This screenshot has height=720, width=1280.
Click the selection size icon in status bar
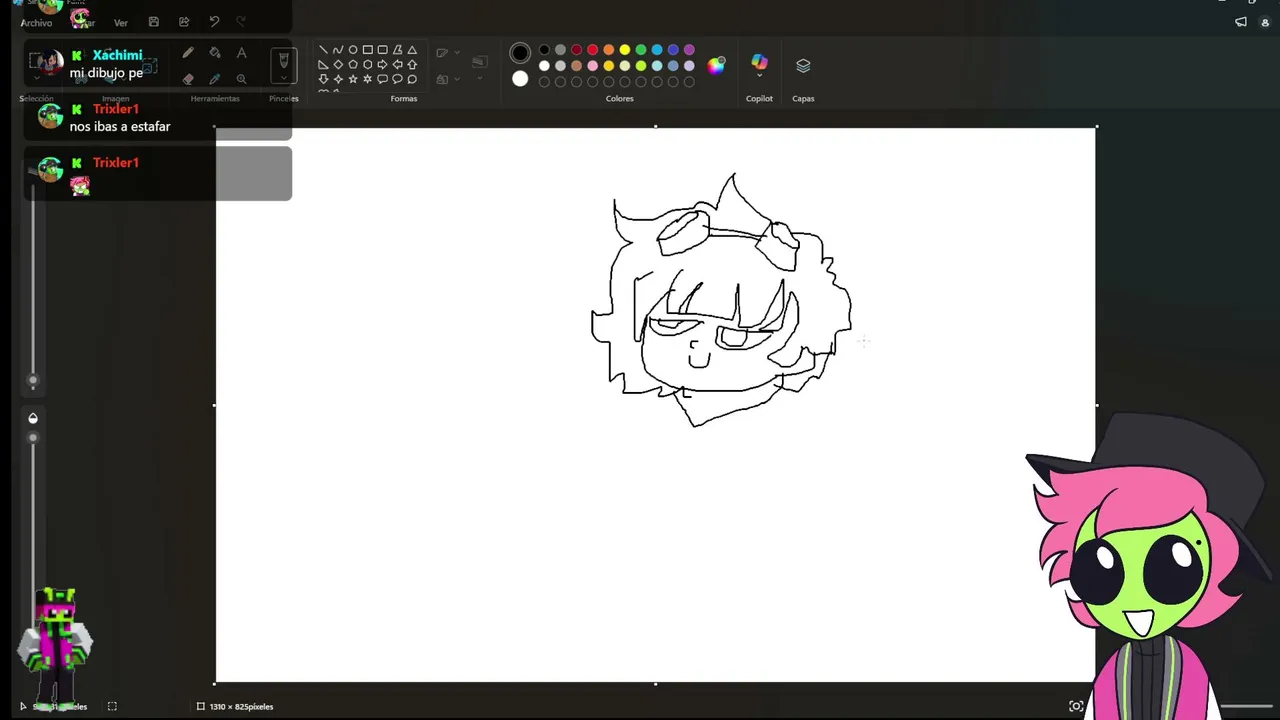(x=112, y=706)
